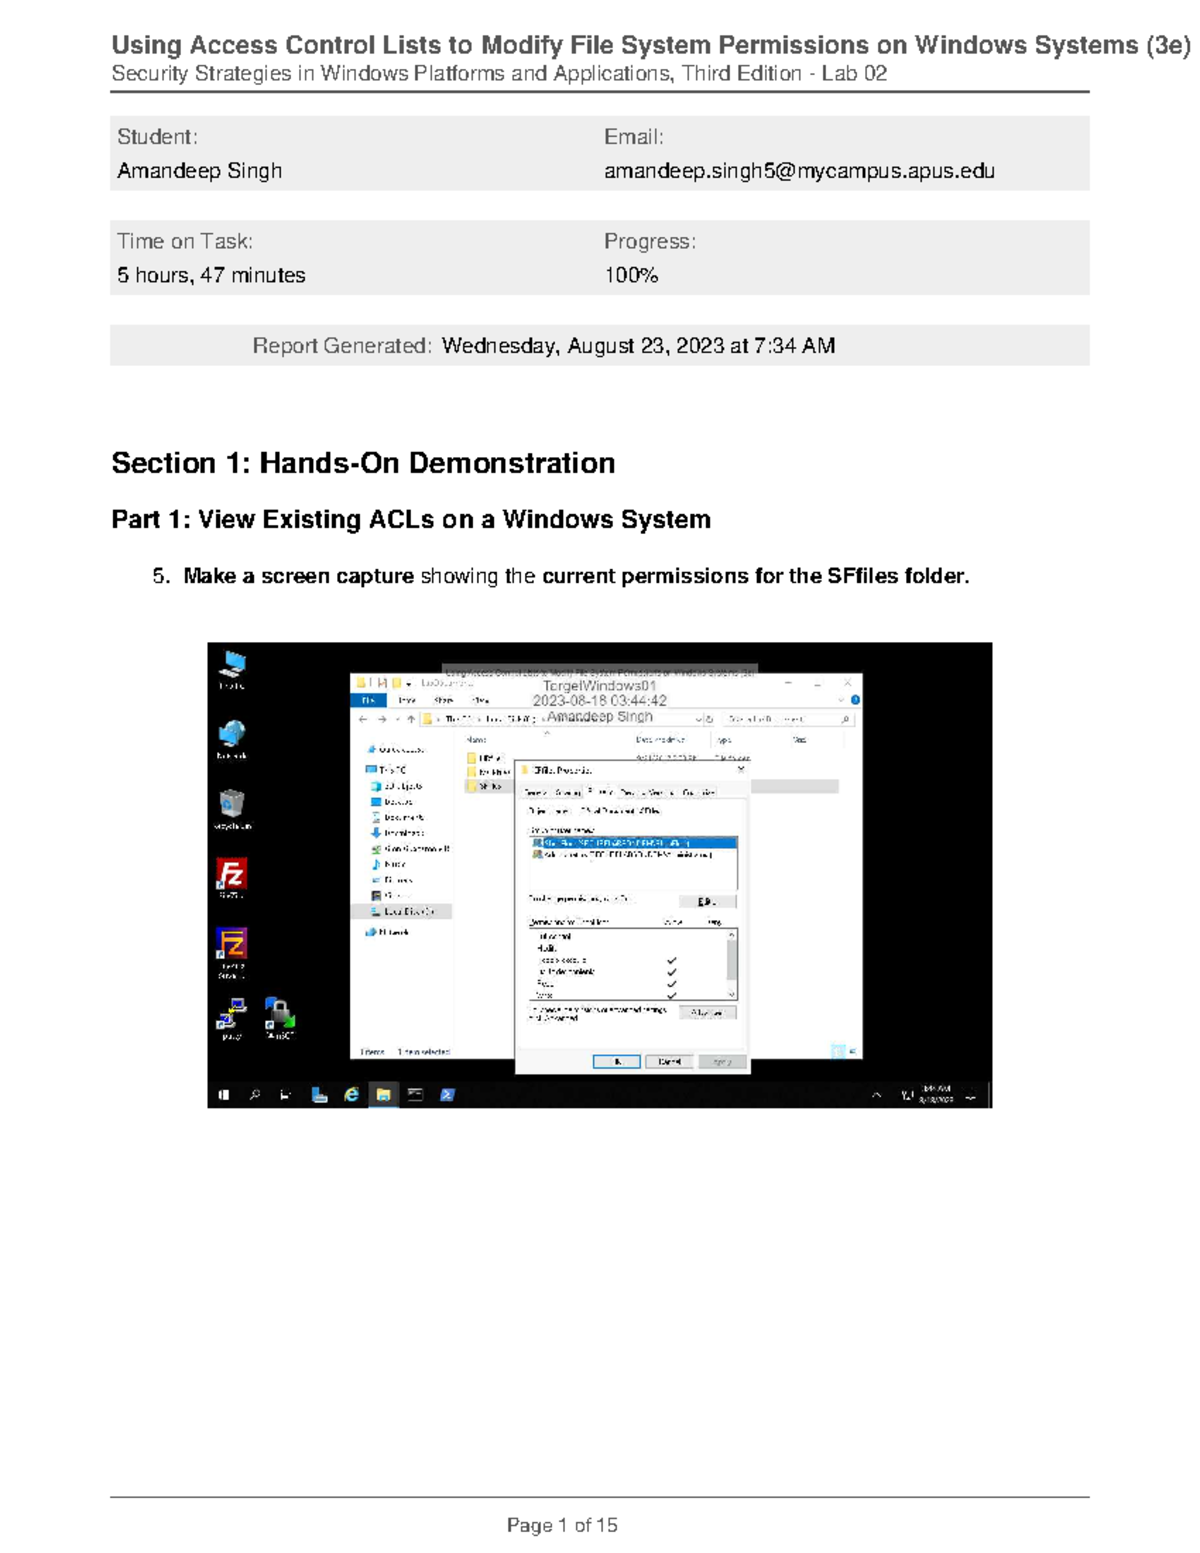This screenshot has width=1200, height=1553.
Task: Launch WinSCP using its desktop icon
Action: [279, 1015]
